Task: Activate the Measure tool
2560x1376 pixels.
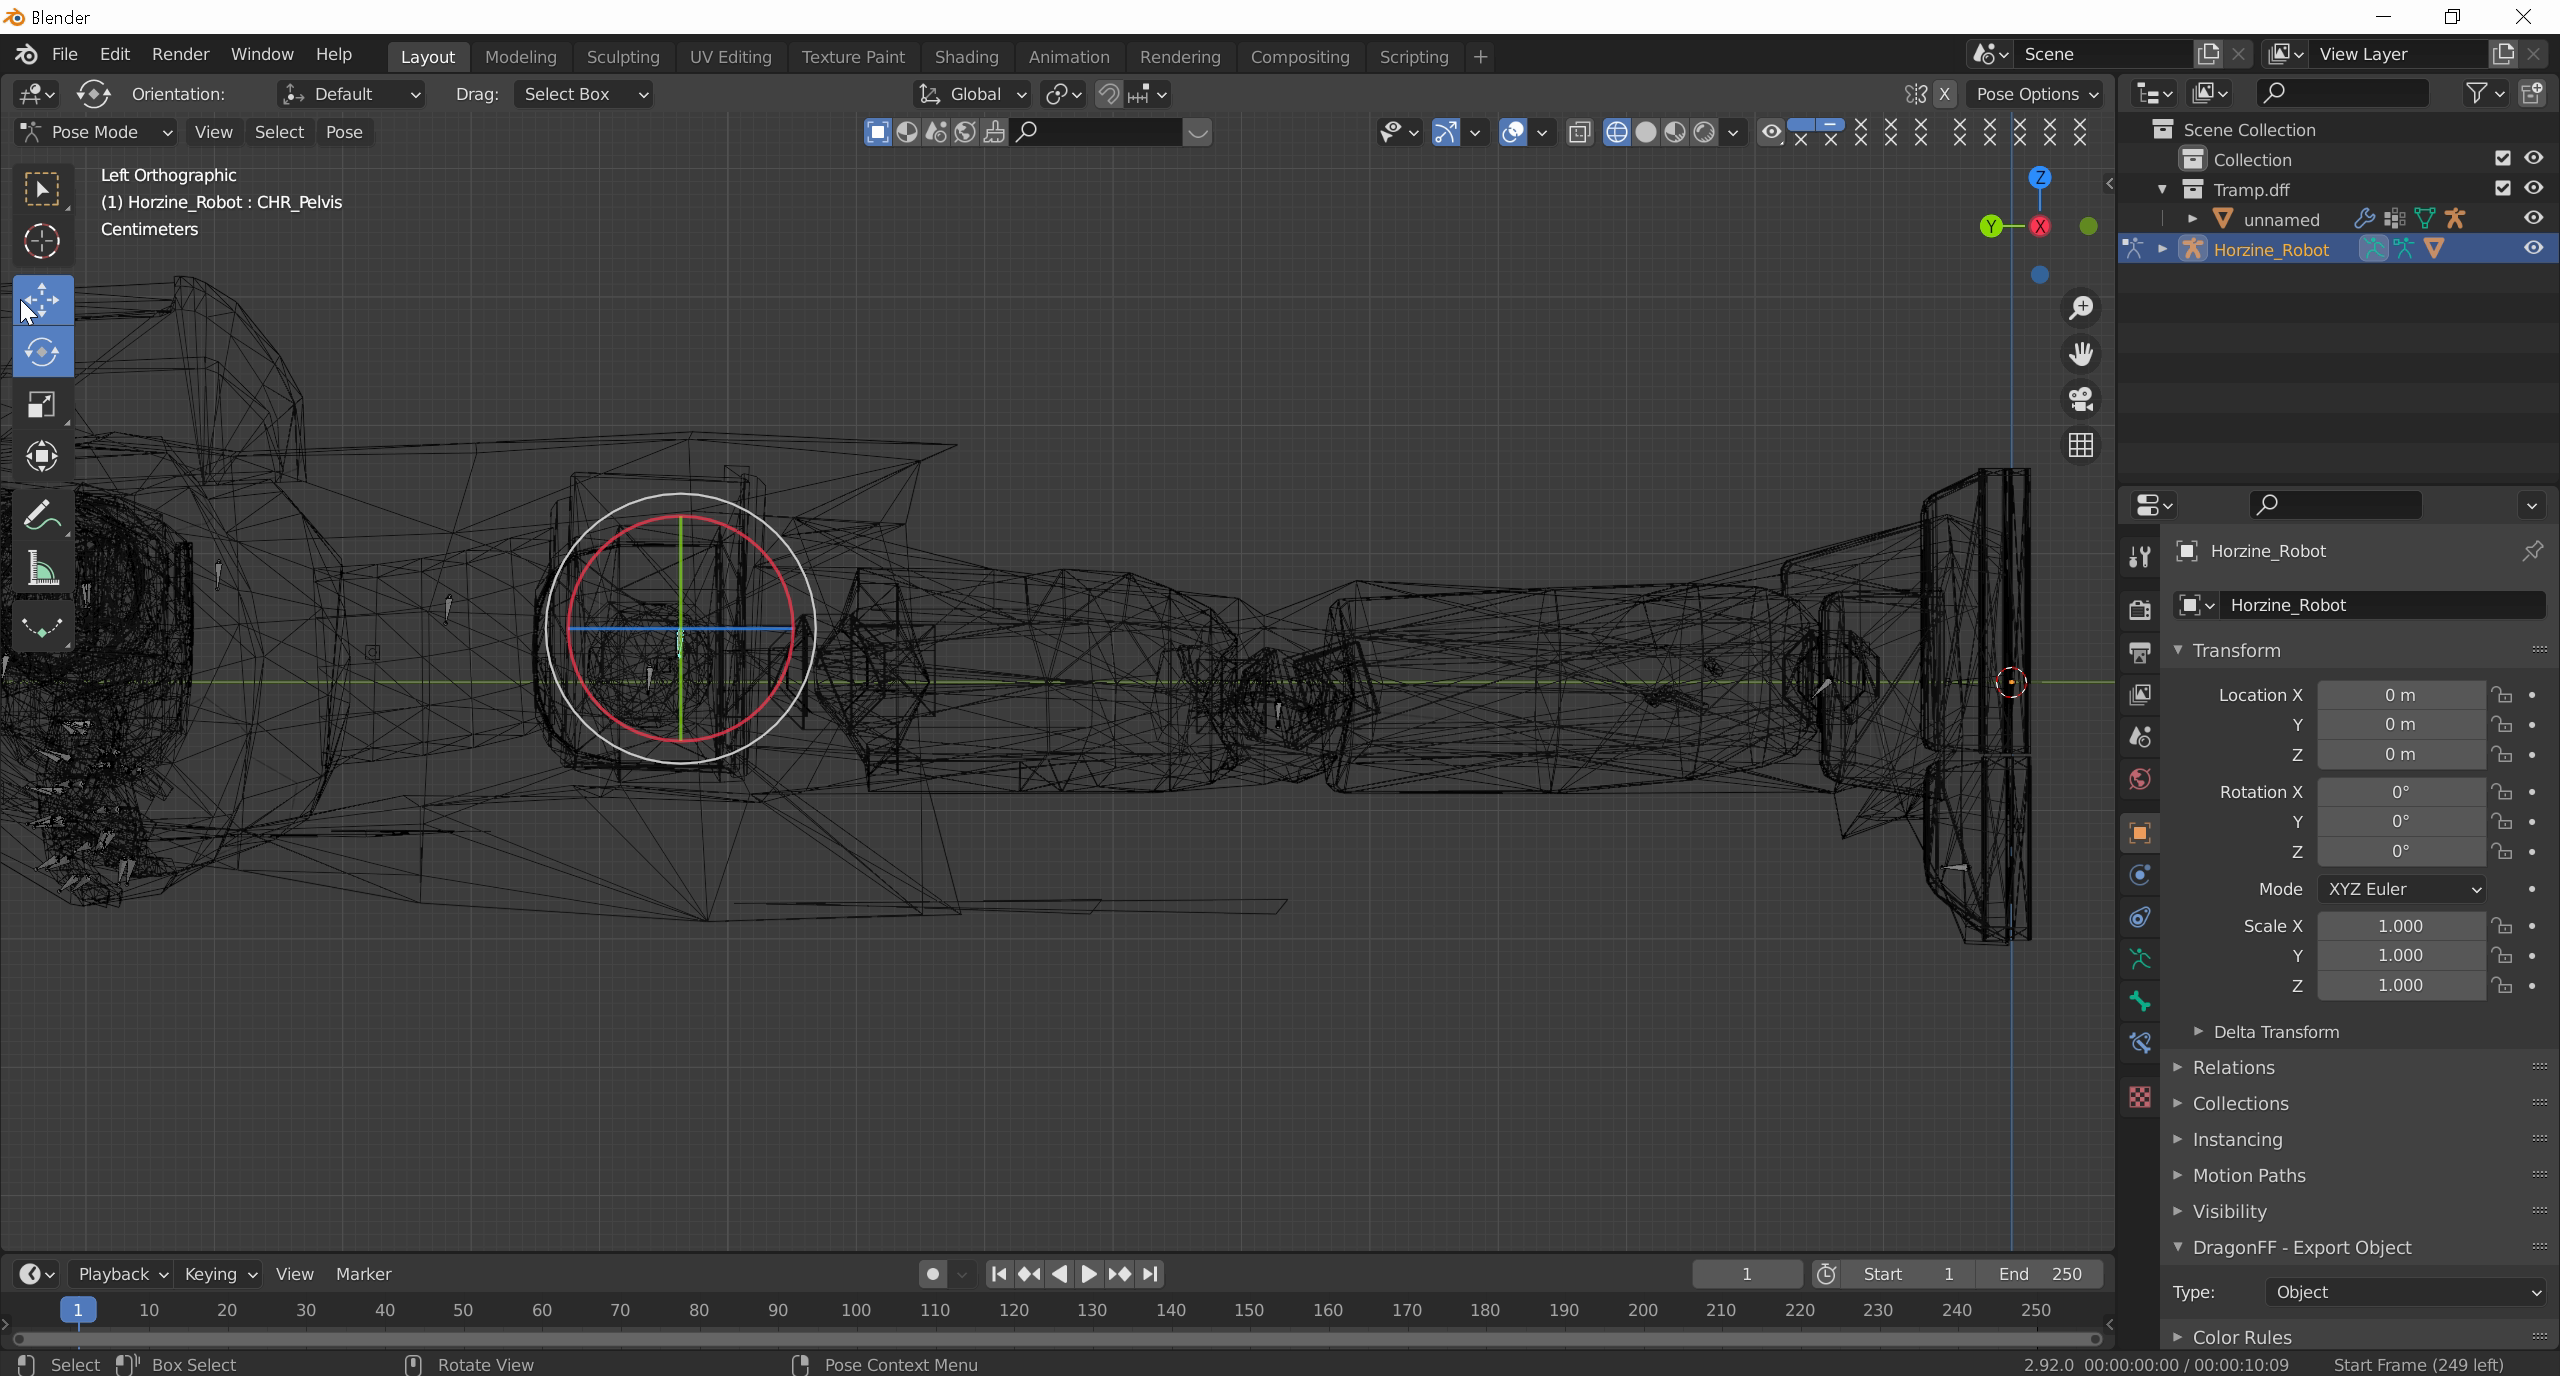Action: pyautogui.click(x=41, y=570)
